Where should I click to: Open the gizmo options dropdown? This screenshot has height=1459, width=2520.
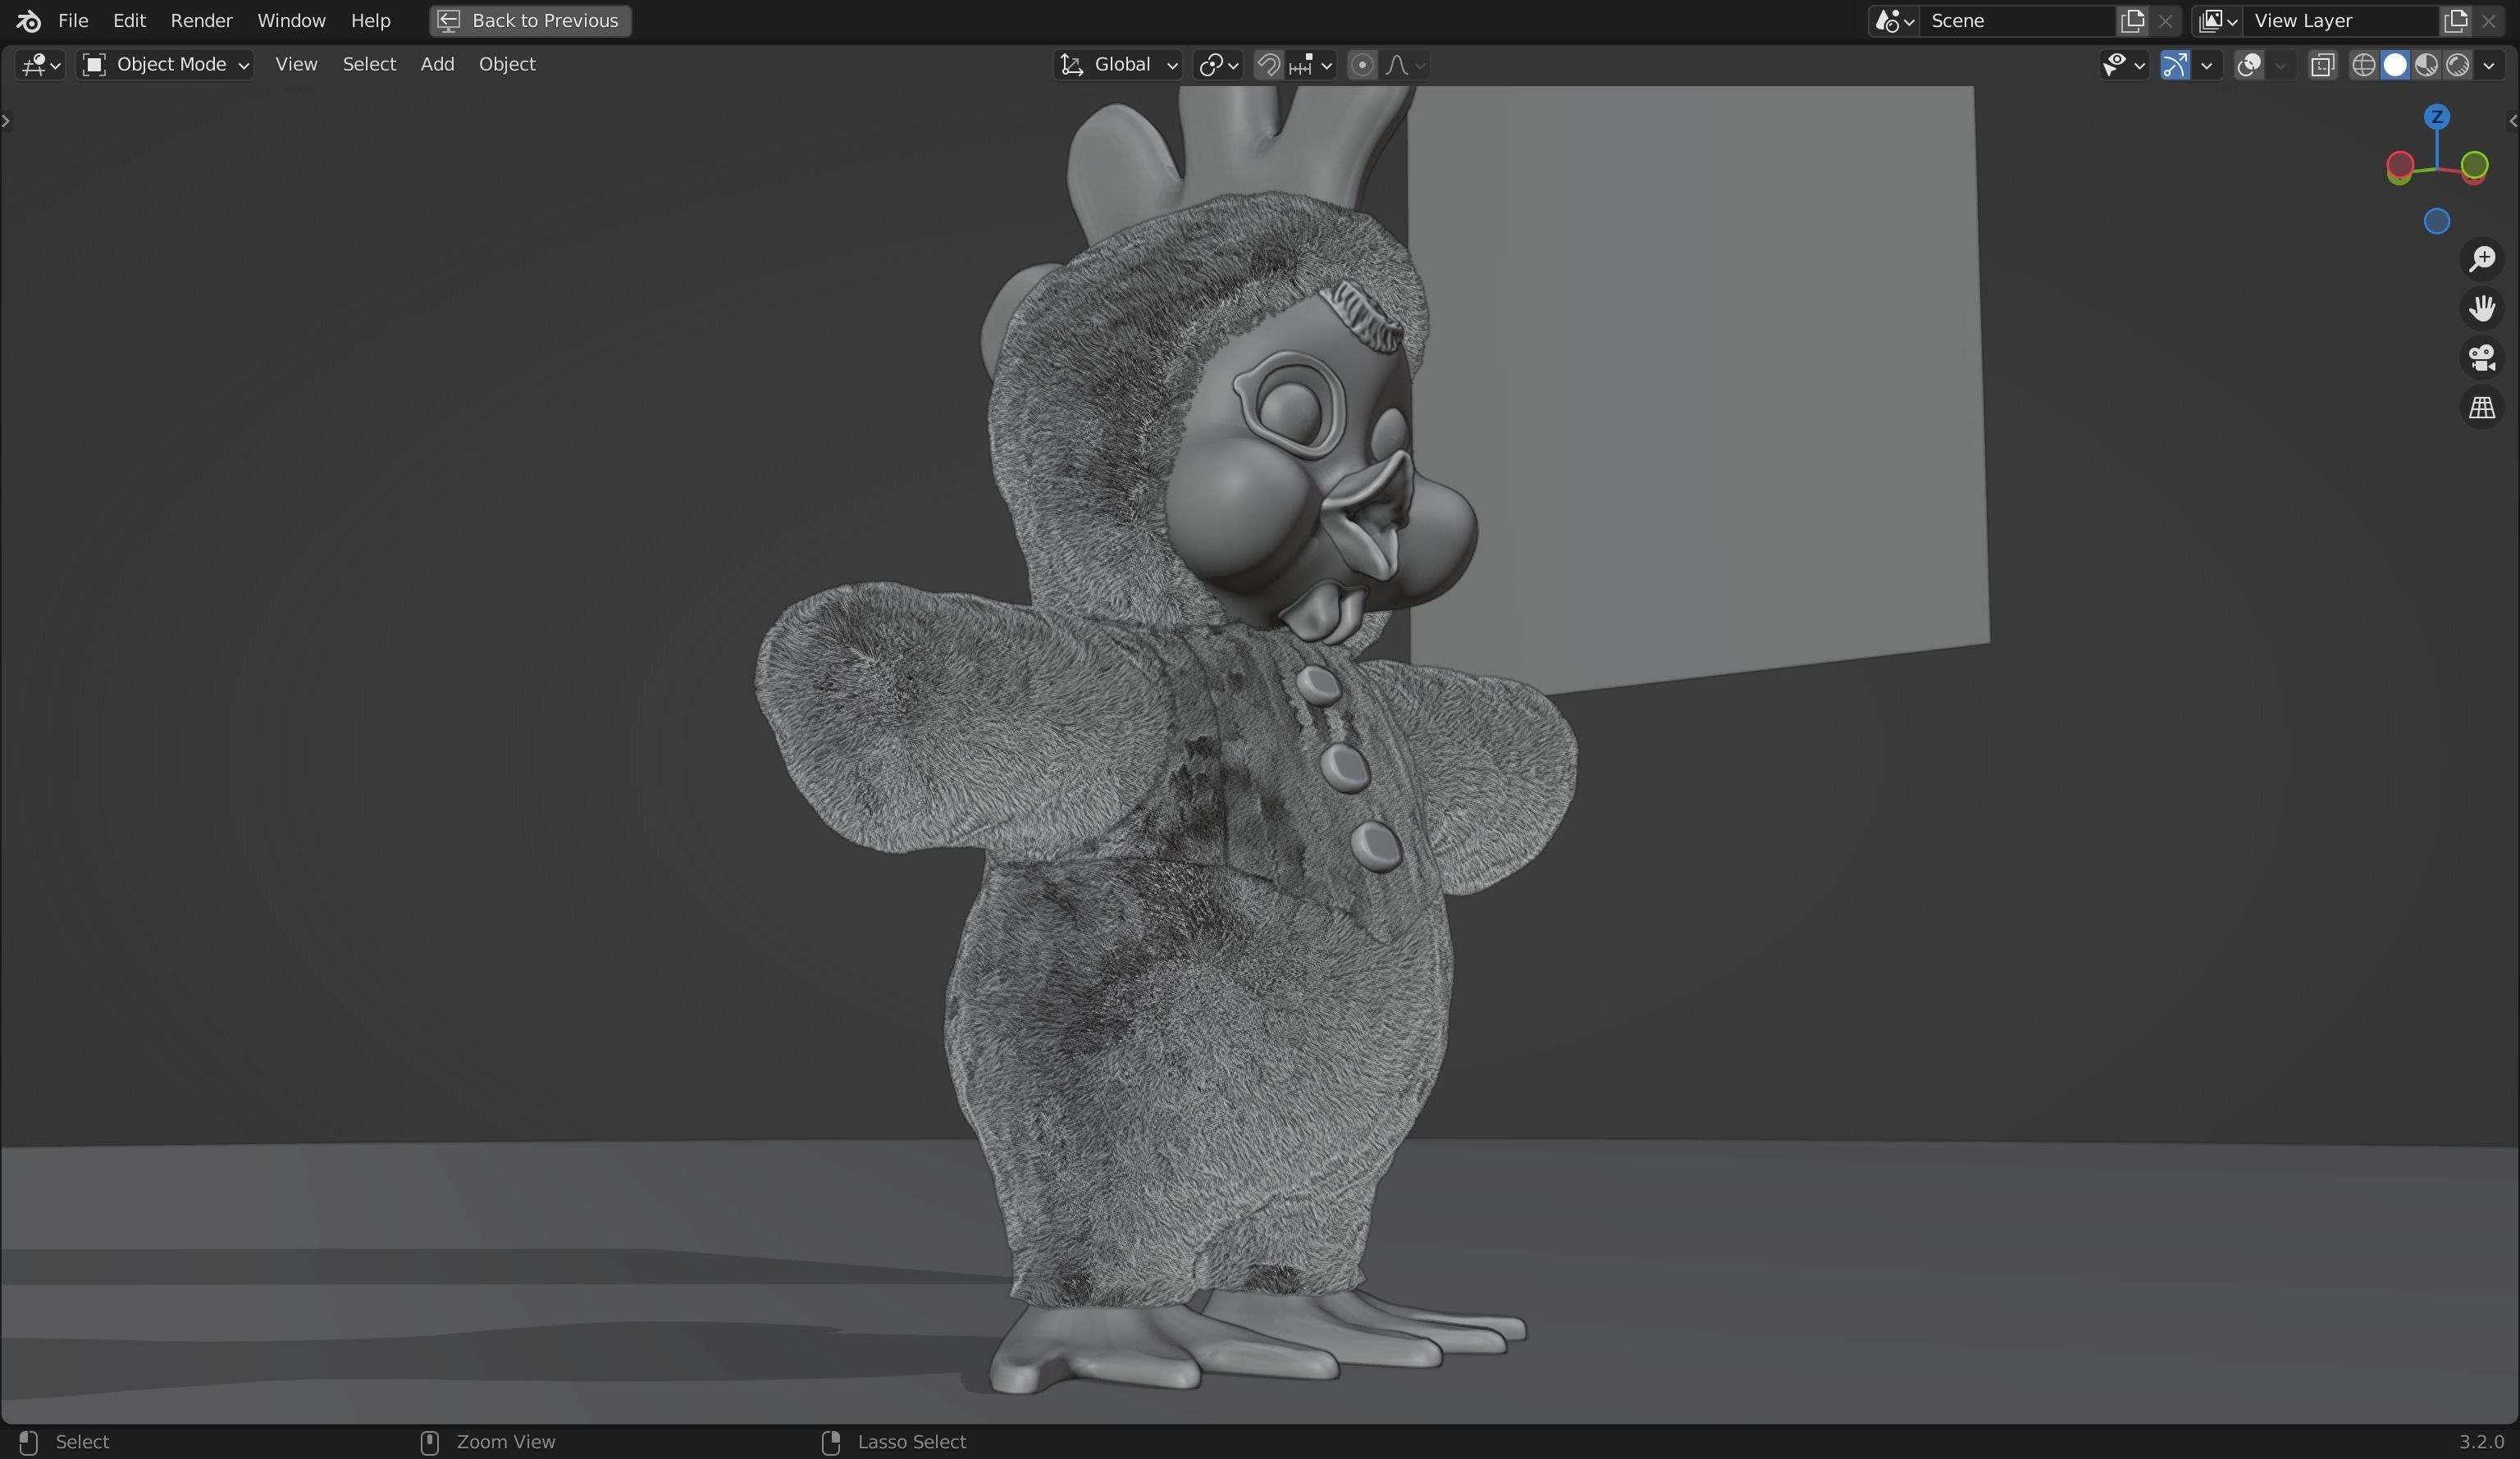(2206, 65)
